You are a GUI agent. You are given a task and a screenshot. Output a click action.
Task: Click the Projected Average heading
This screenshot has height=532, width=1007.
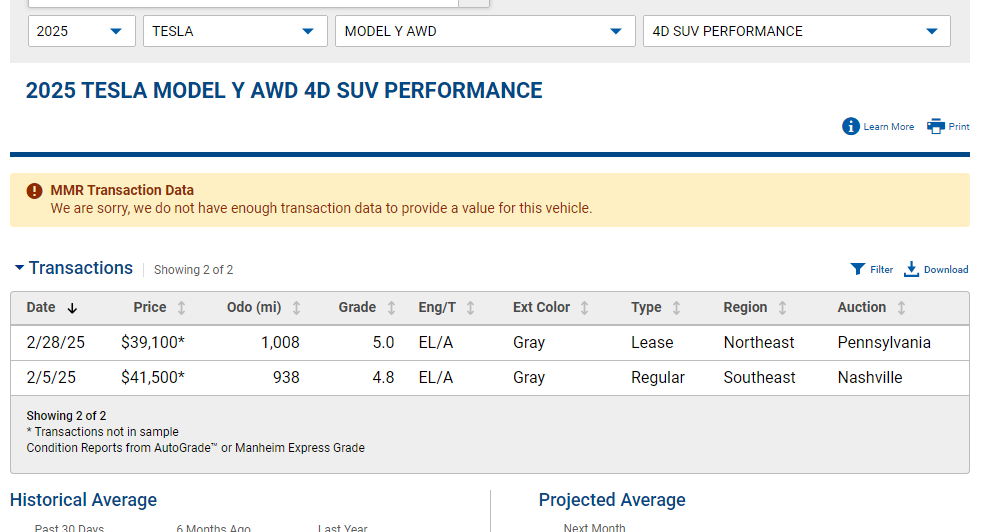tap(612, 500)
